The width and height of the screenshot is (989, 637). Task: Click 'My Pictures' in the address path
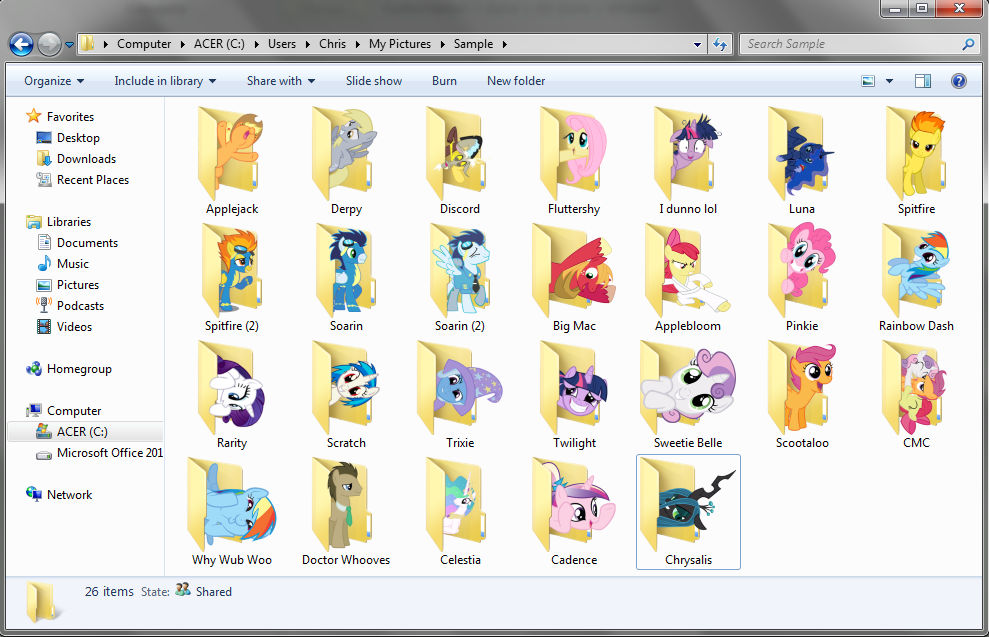pos(400,44)
